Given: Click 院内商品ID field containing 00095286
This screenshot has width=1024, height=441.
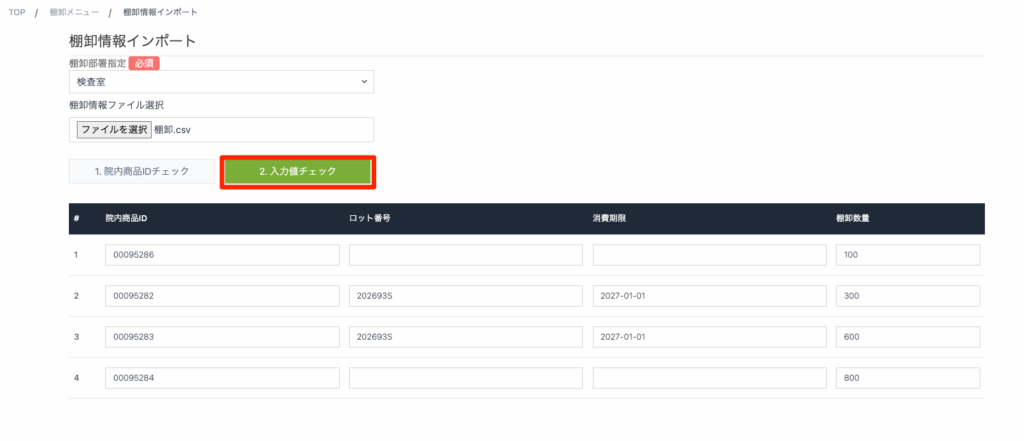Looking at the screenshot, I should [222, 255].
